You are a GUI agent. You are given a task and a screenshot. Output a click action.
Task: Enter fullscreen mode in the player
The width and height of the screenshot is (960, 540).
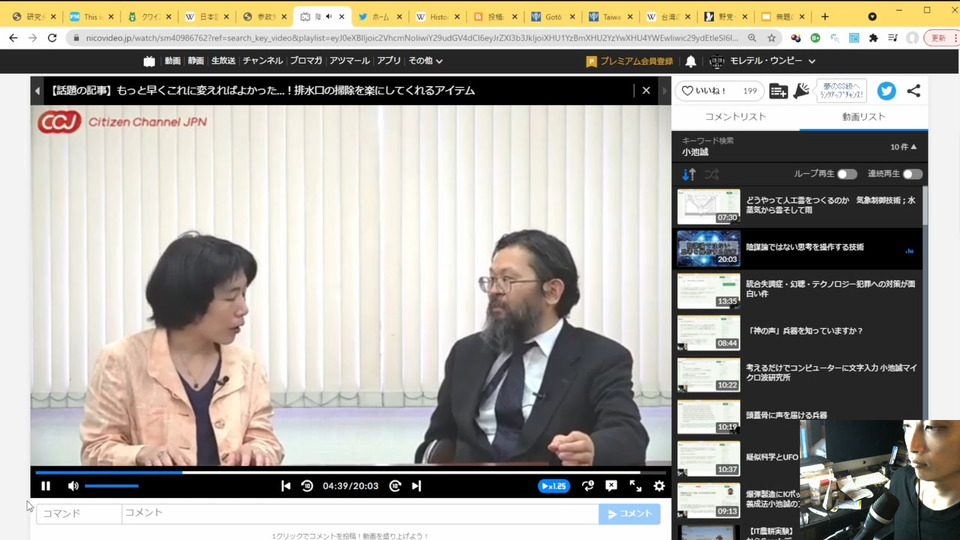pyautogui.click(x=636, y=486)
